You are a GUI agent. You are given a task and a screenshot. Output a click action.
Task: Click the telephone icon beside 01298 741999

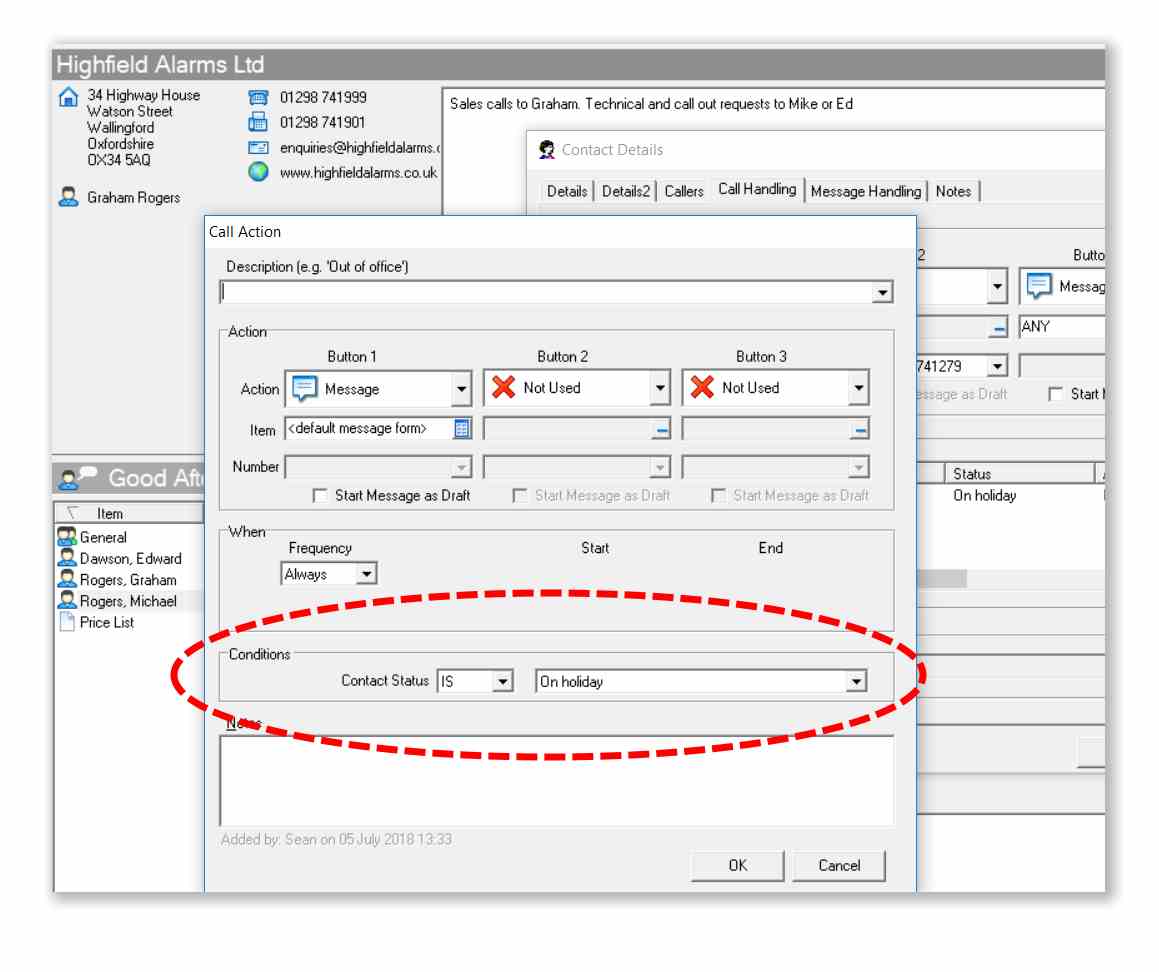[258, 98]
